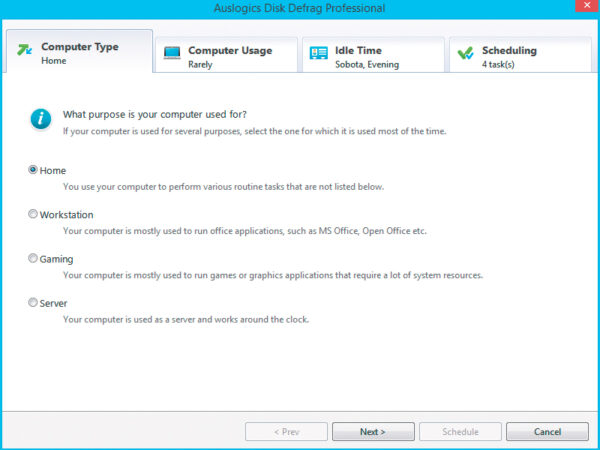Select the Home radio button

(x=34, y=171)
